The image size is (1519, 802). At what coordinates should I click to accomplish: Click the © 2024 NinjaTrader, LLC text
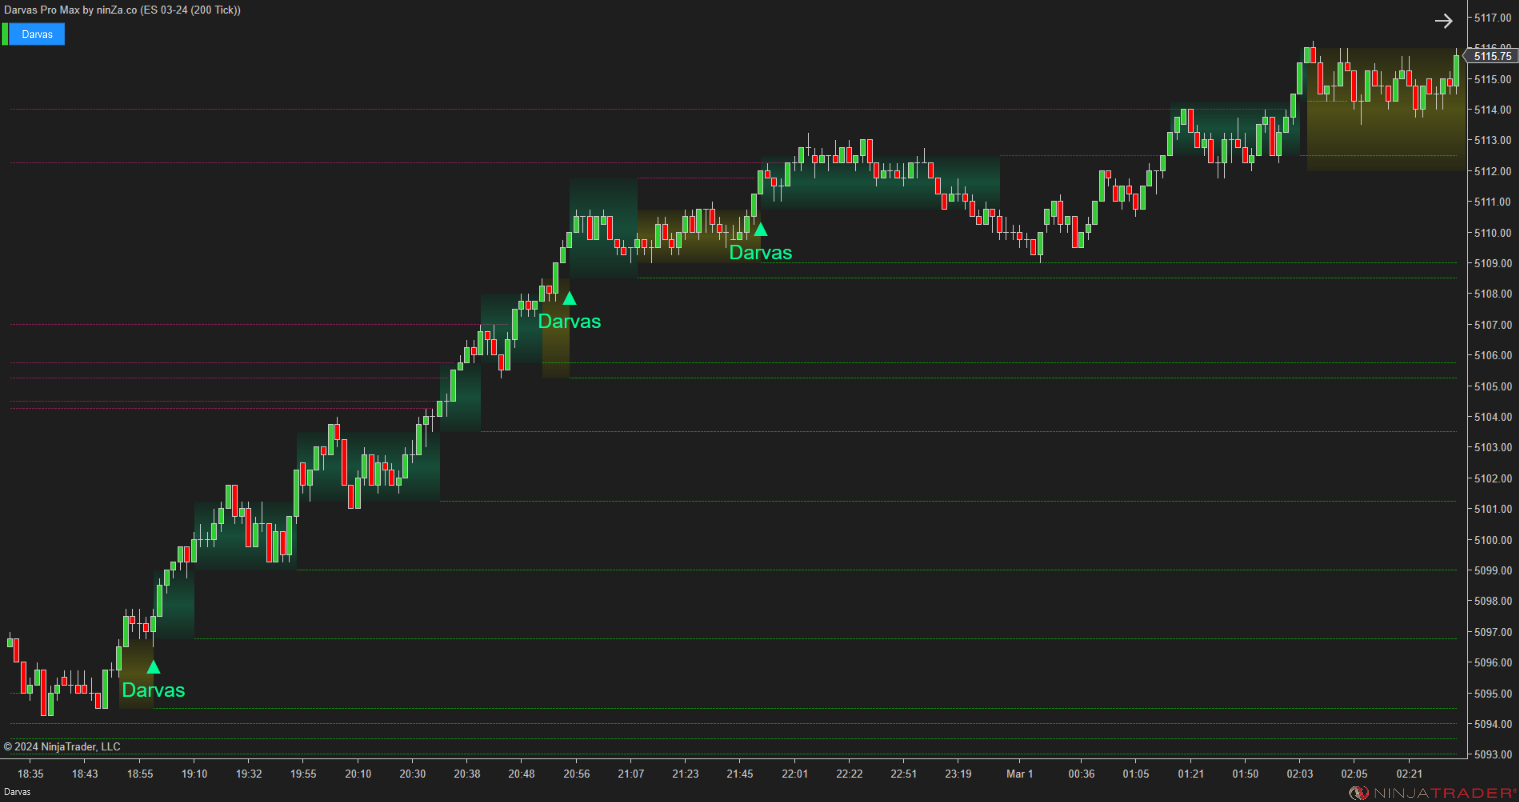pyautogui.click(x=62, y=746)
